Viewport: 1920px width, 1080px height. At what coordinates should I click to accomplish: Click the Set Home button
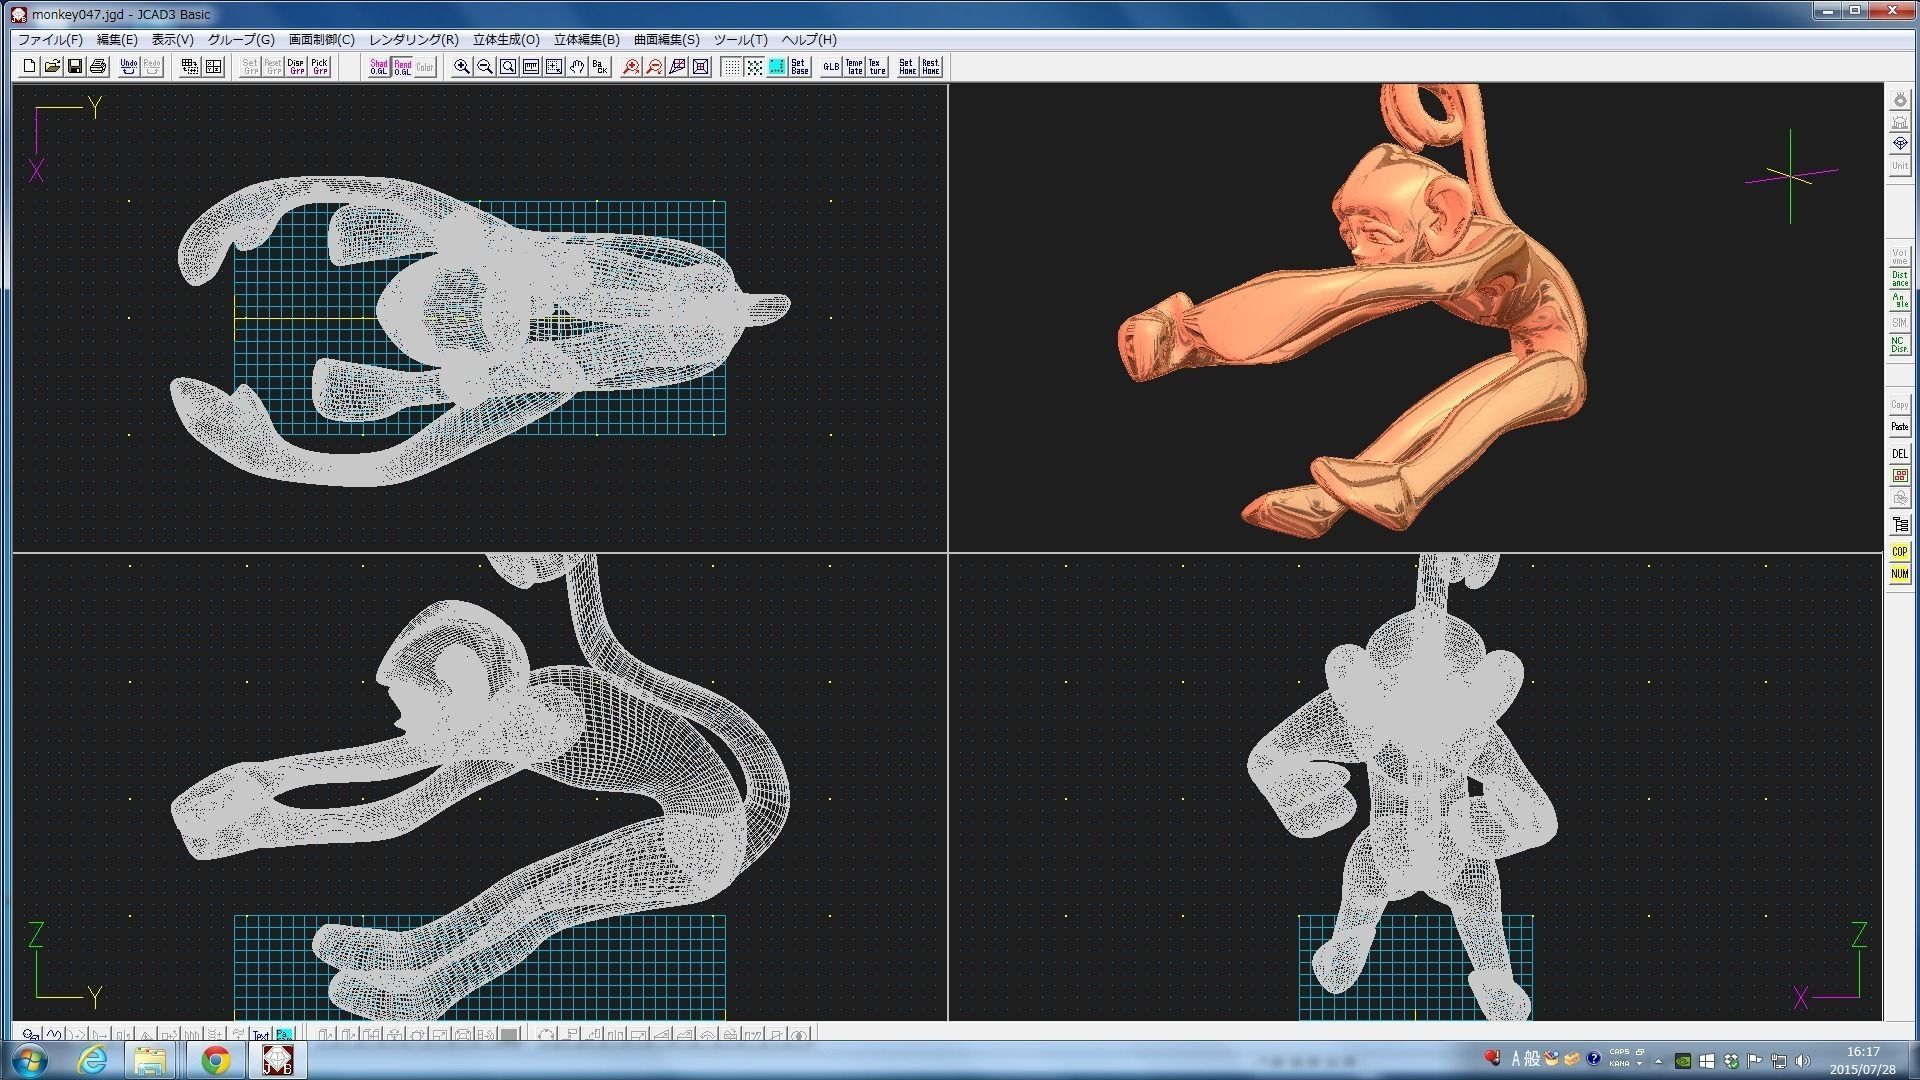coord(907,67)
